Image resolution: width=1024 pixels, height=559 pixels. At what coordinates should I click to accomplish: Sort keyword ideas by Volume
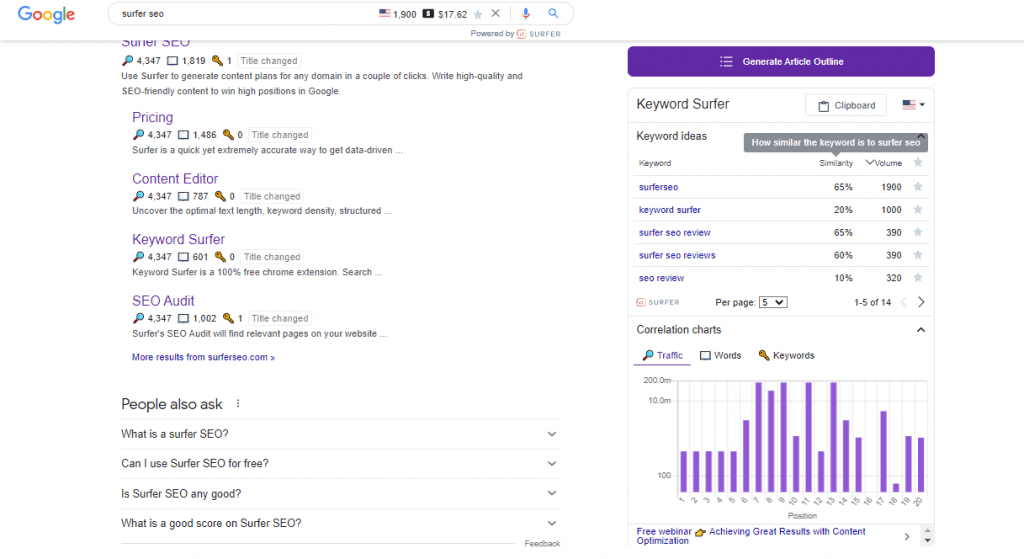[884, 163]
